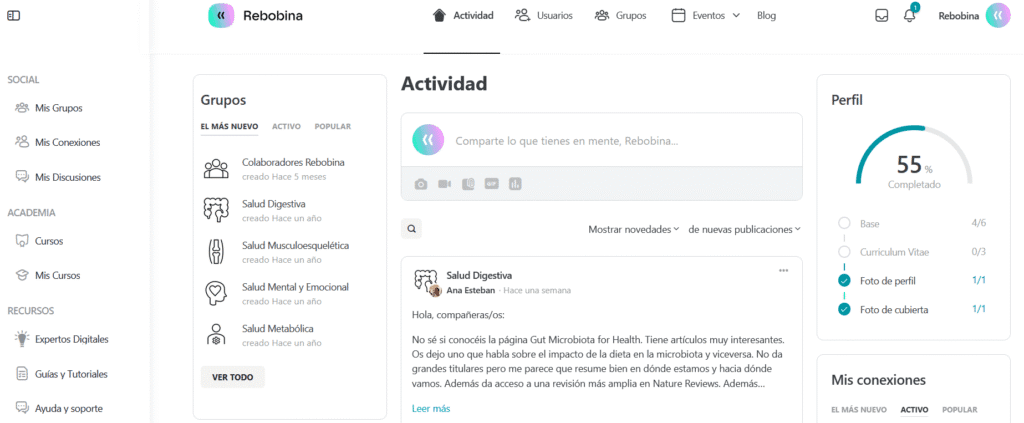Open the Mostrar novedades filter dropdown

[633, 229]
